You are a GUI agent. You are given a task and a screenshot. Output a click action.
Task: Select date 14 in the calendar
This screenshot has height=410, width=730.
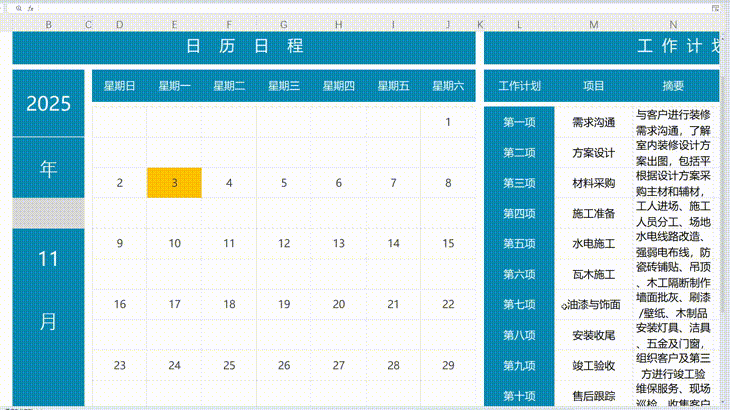[393, 243]
